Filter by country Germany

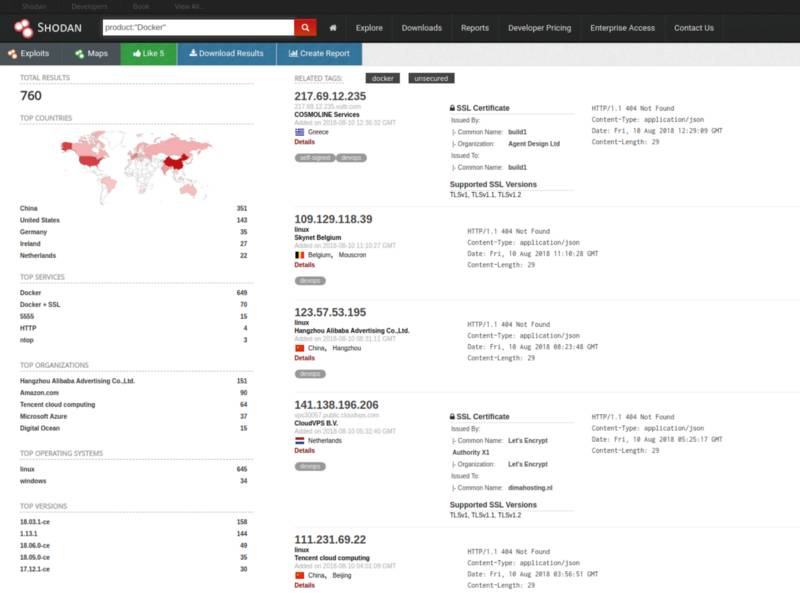(33, 232)
